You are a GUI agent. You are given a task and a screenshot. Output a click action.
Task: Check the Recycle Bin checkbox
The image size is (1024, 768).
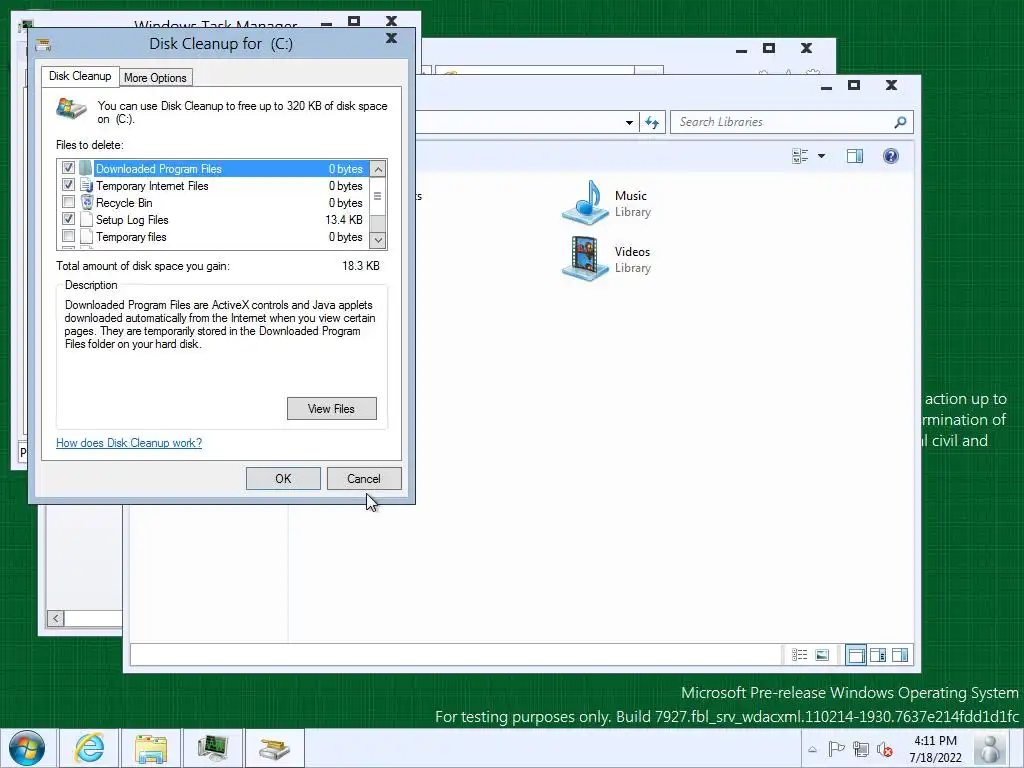pyautogui.click(x=68, y=202)
